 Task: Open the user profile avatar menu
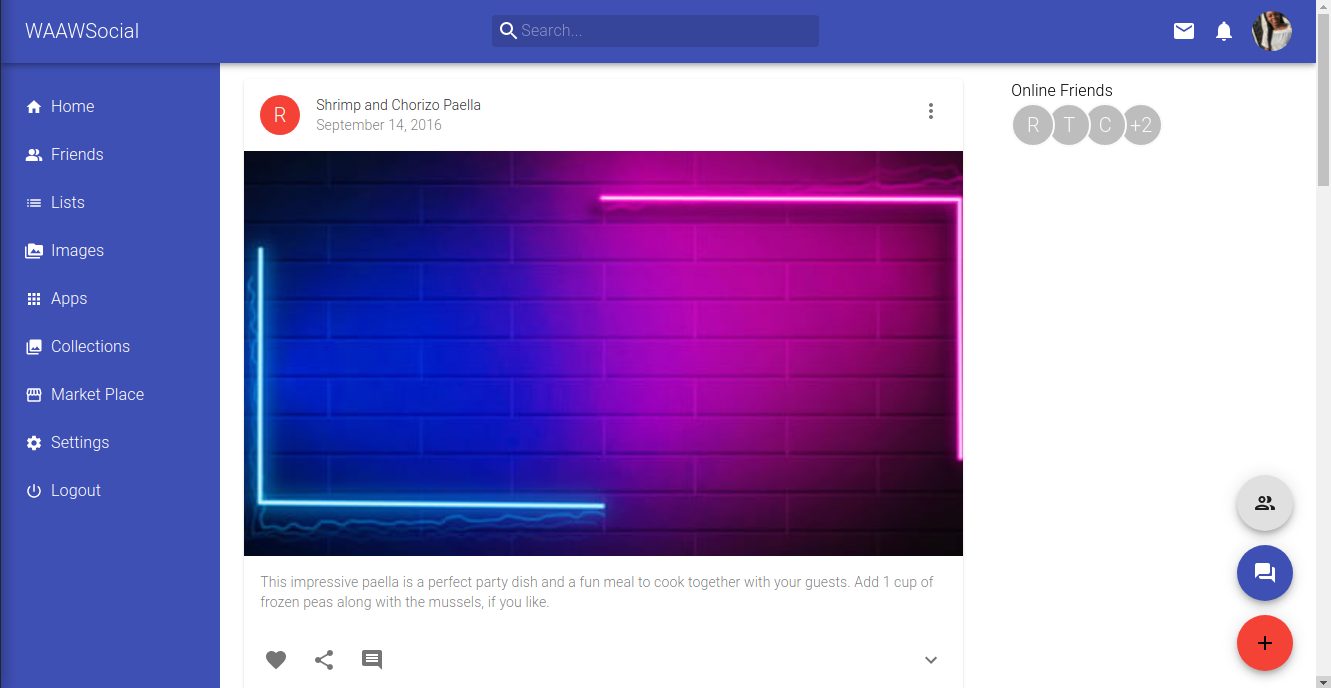click(1272, 31)
